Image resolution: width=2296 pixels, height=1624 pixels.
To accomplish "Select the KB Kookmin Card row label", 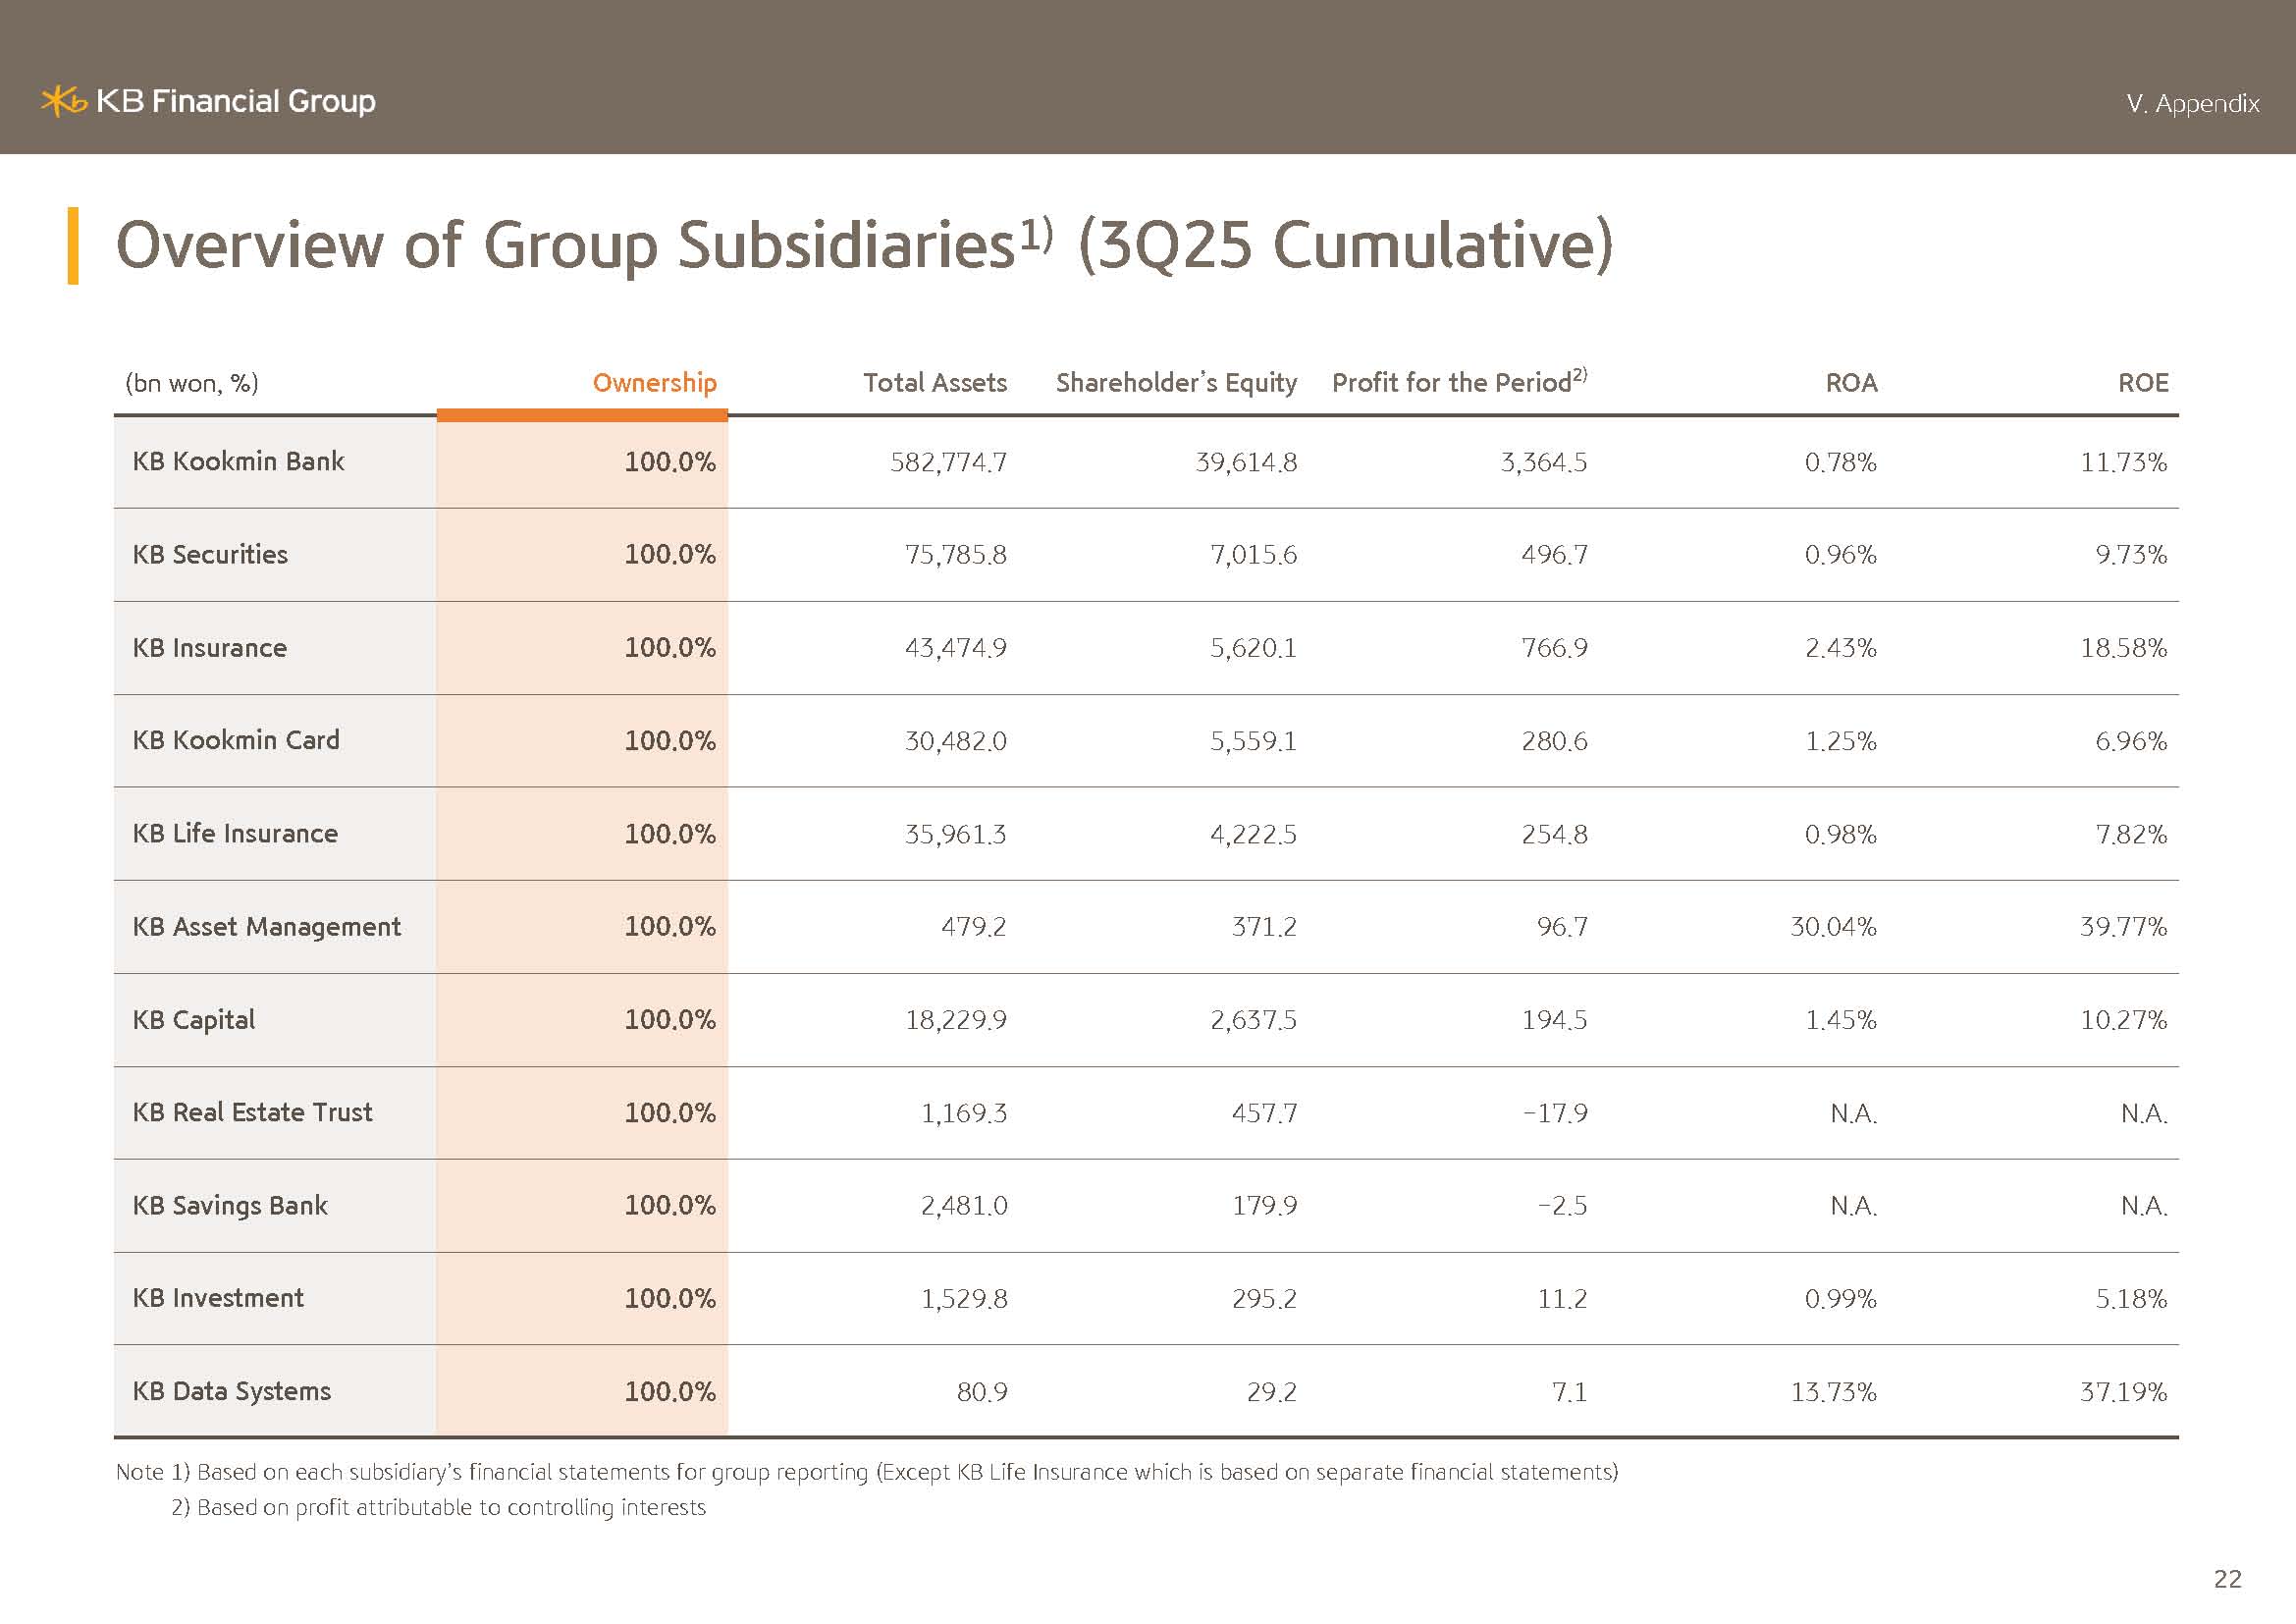I will (236, 740).
